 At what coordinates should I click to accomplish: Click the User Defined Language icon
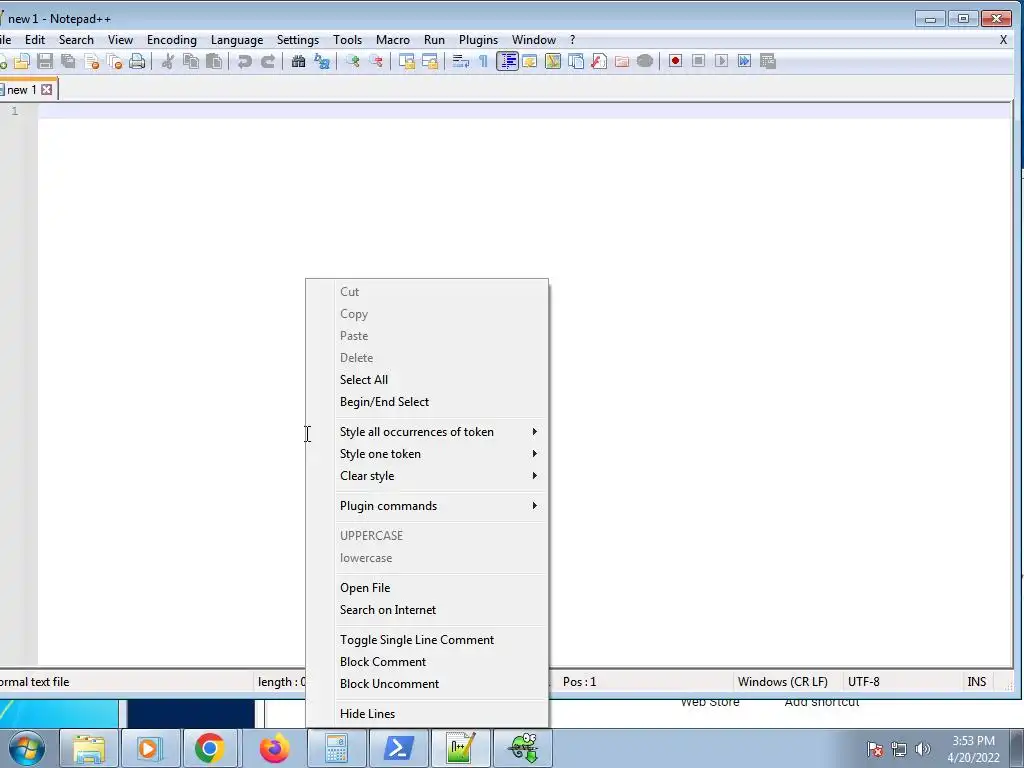coord(530,61)
